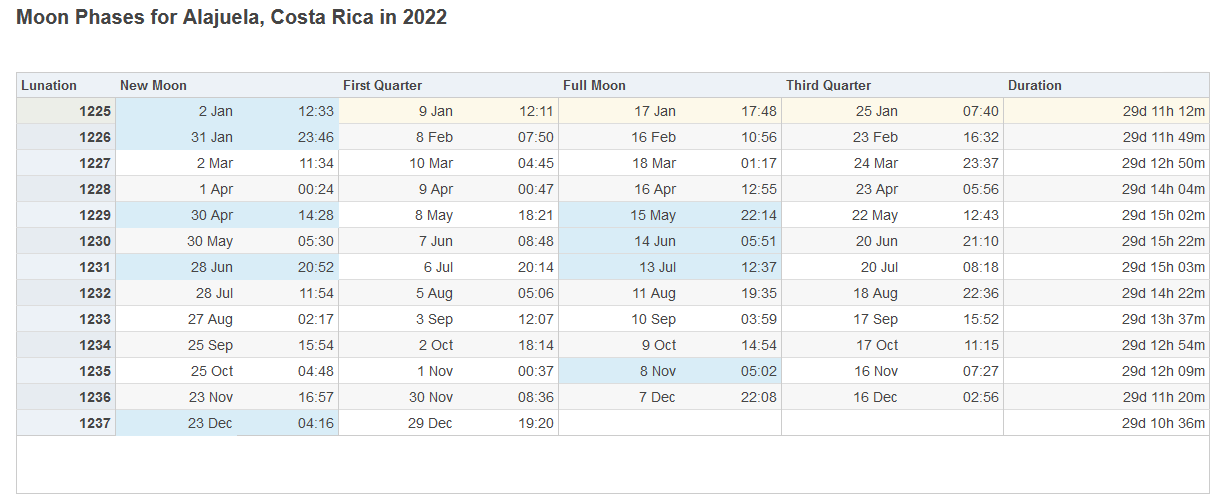Click the 23 Dec new moon date
The width and height of the screenshot is (1226, 501).
coord(210,424)
